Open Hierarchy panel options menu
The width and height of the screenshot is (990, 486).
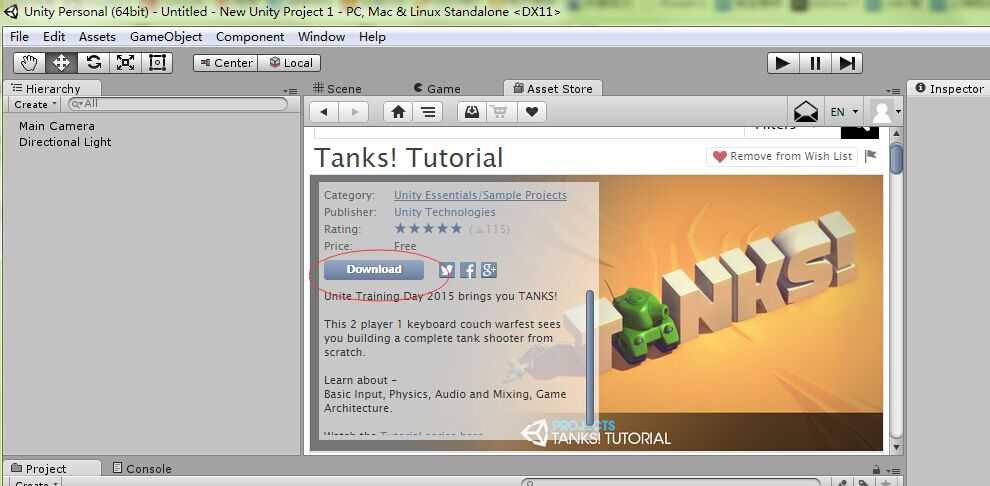click(x=290, y=91)
